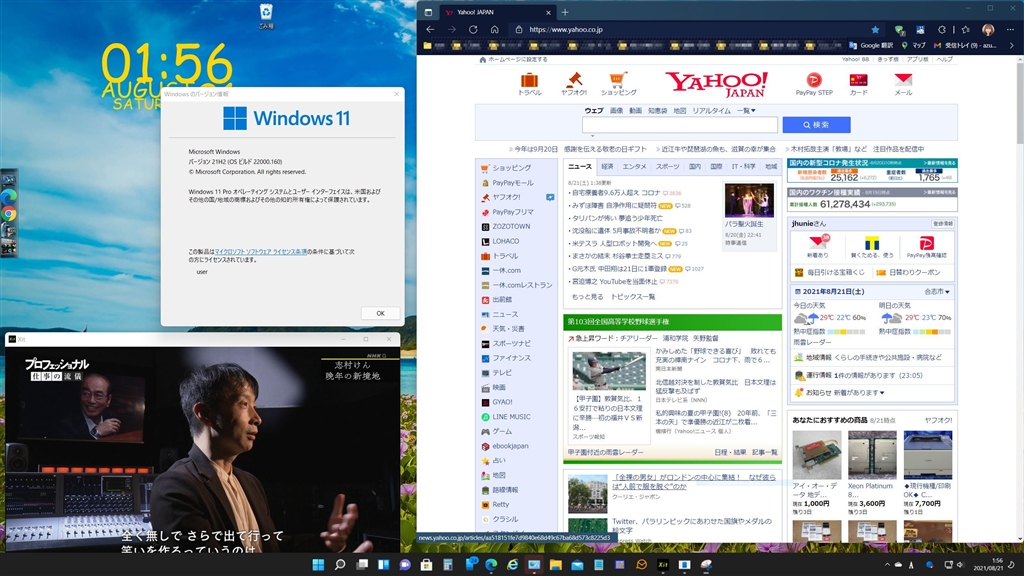Click the ショッピング cart icon in header
This screenshot has width=1024, height=576.
tap(619, 80)
